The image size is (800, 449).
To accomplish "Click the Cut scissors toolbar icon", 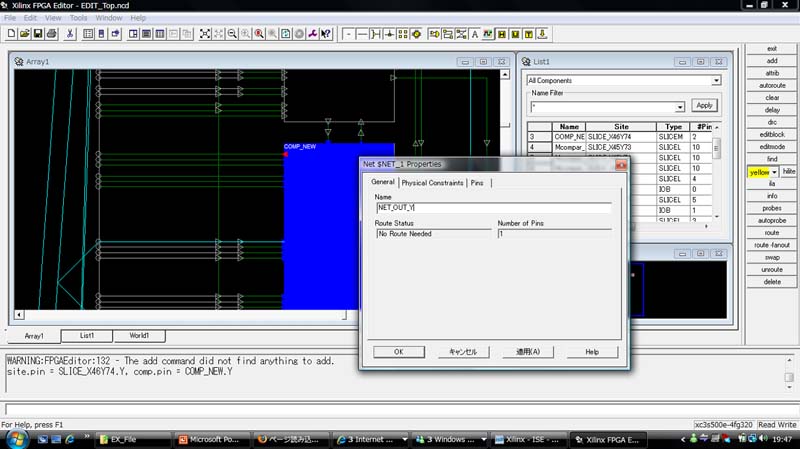I will pyautogui.click(x=70, y=34).
